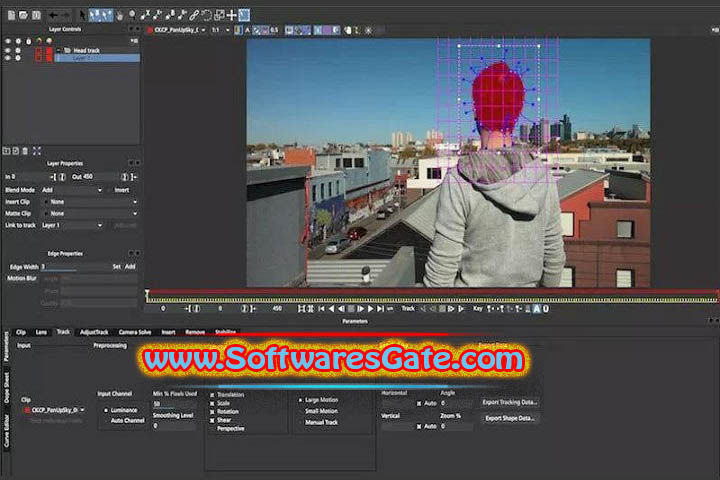Switch to the AdjustTrack tab
The height and width of the screenshot is (480, 720).
pos(94,332)
